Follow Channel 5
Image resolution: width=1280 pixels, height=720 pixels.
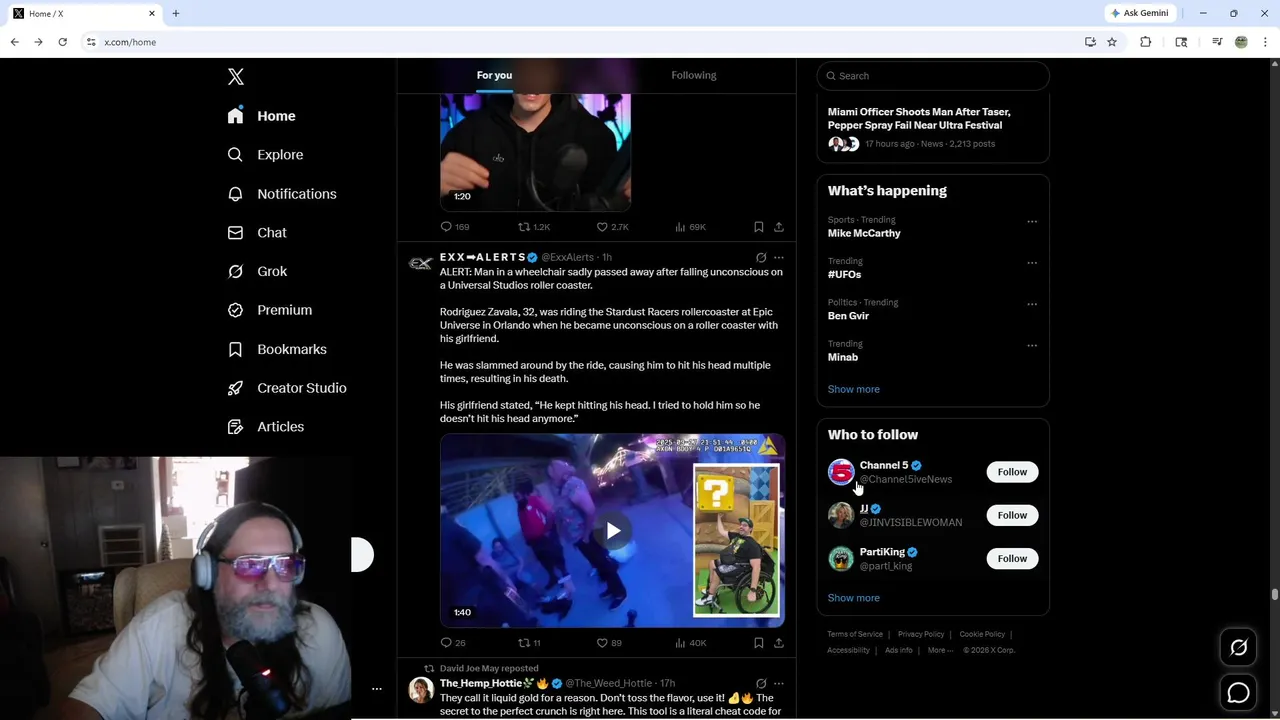(x=1012, y=472)
